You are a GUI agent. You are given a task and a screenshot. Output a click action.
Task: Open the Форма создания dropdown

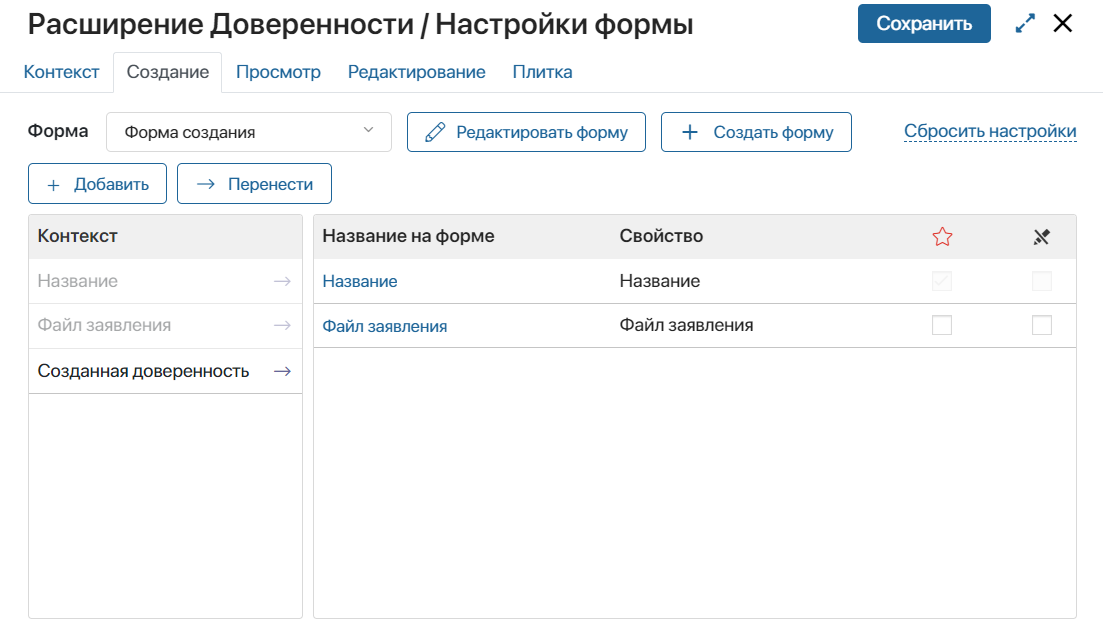point(249,132)
